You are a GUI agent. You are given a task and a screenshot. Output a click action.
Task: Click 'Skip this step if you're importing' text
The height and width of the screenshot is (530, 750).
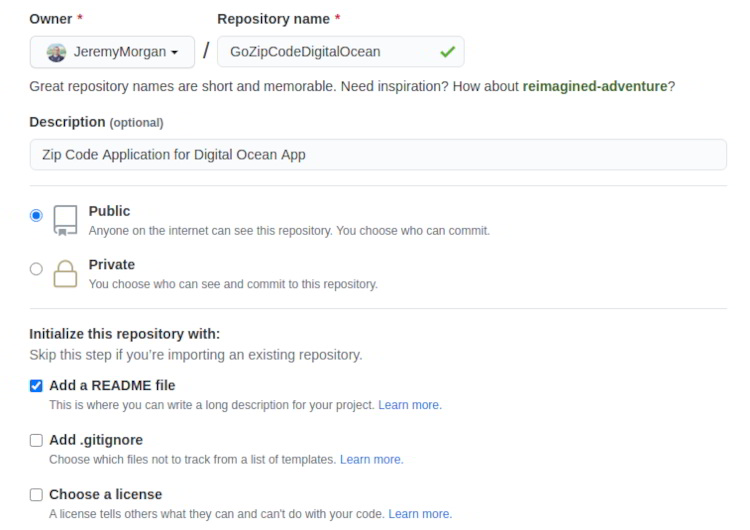point(196,355)
